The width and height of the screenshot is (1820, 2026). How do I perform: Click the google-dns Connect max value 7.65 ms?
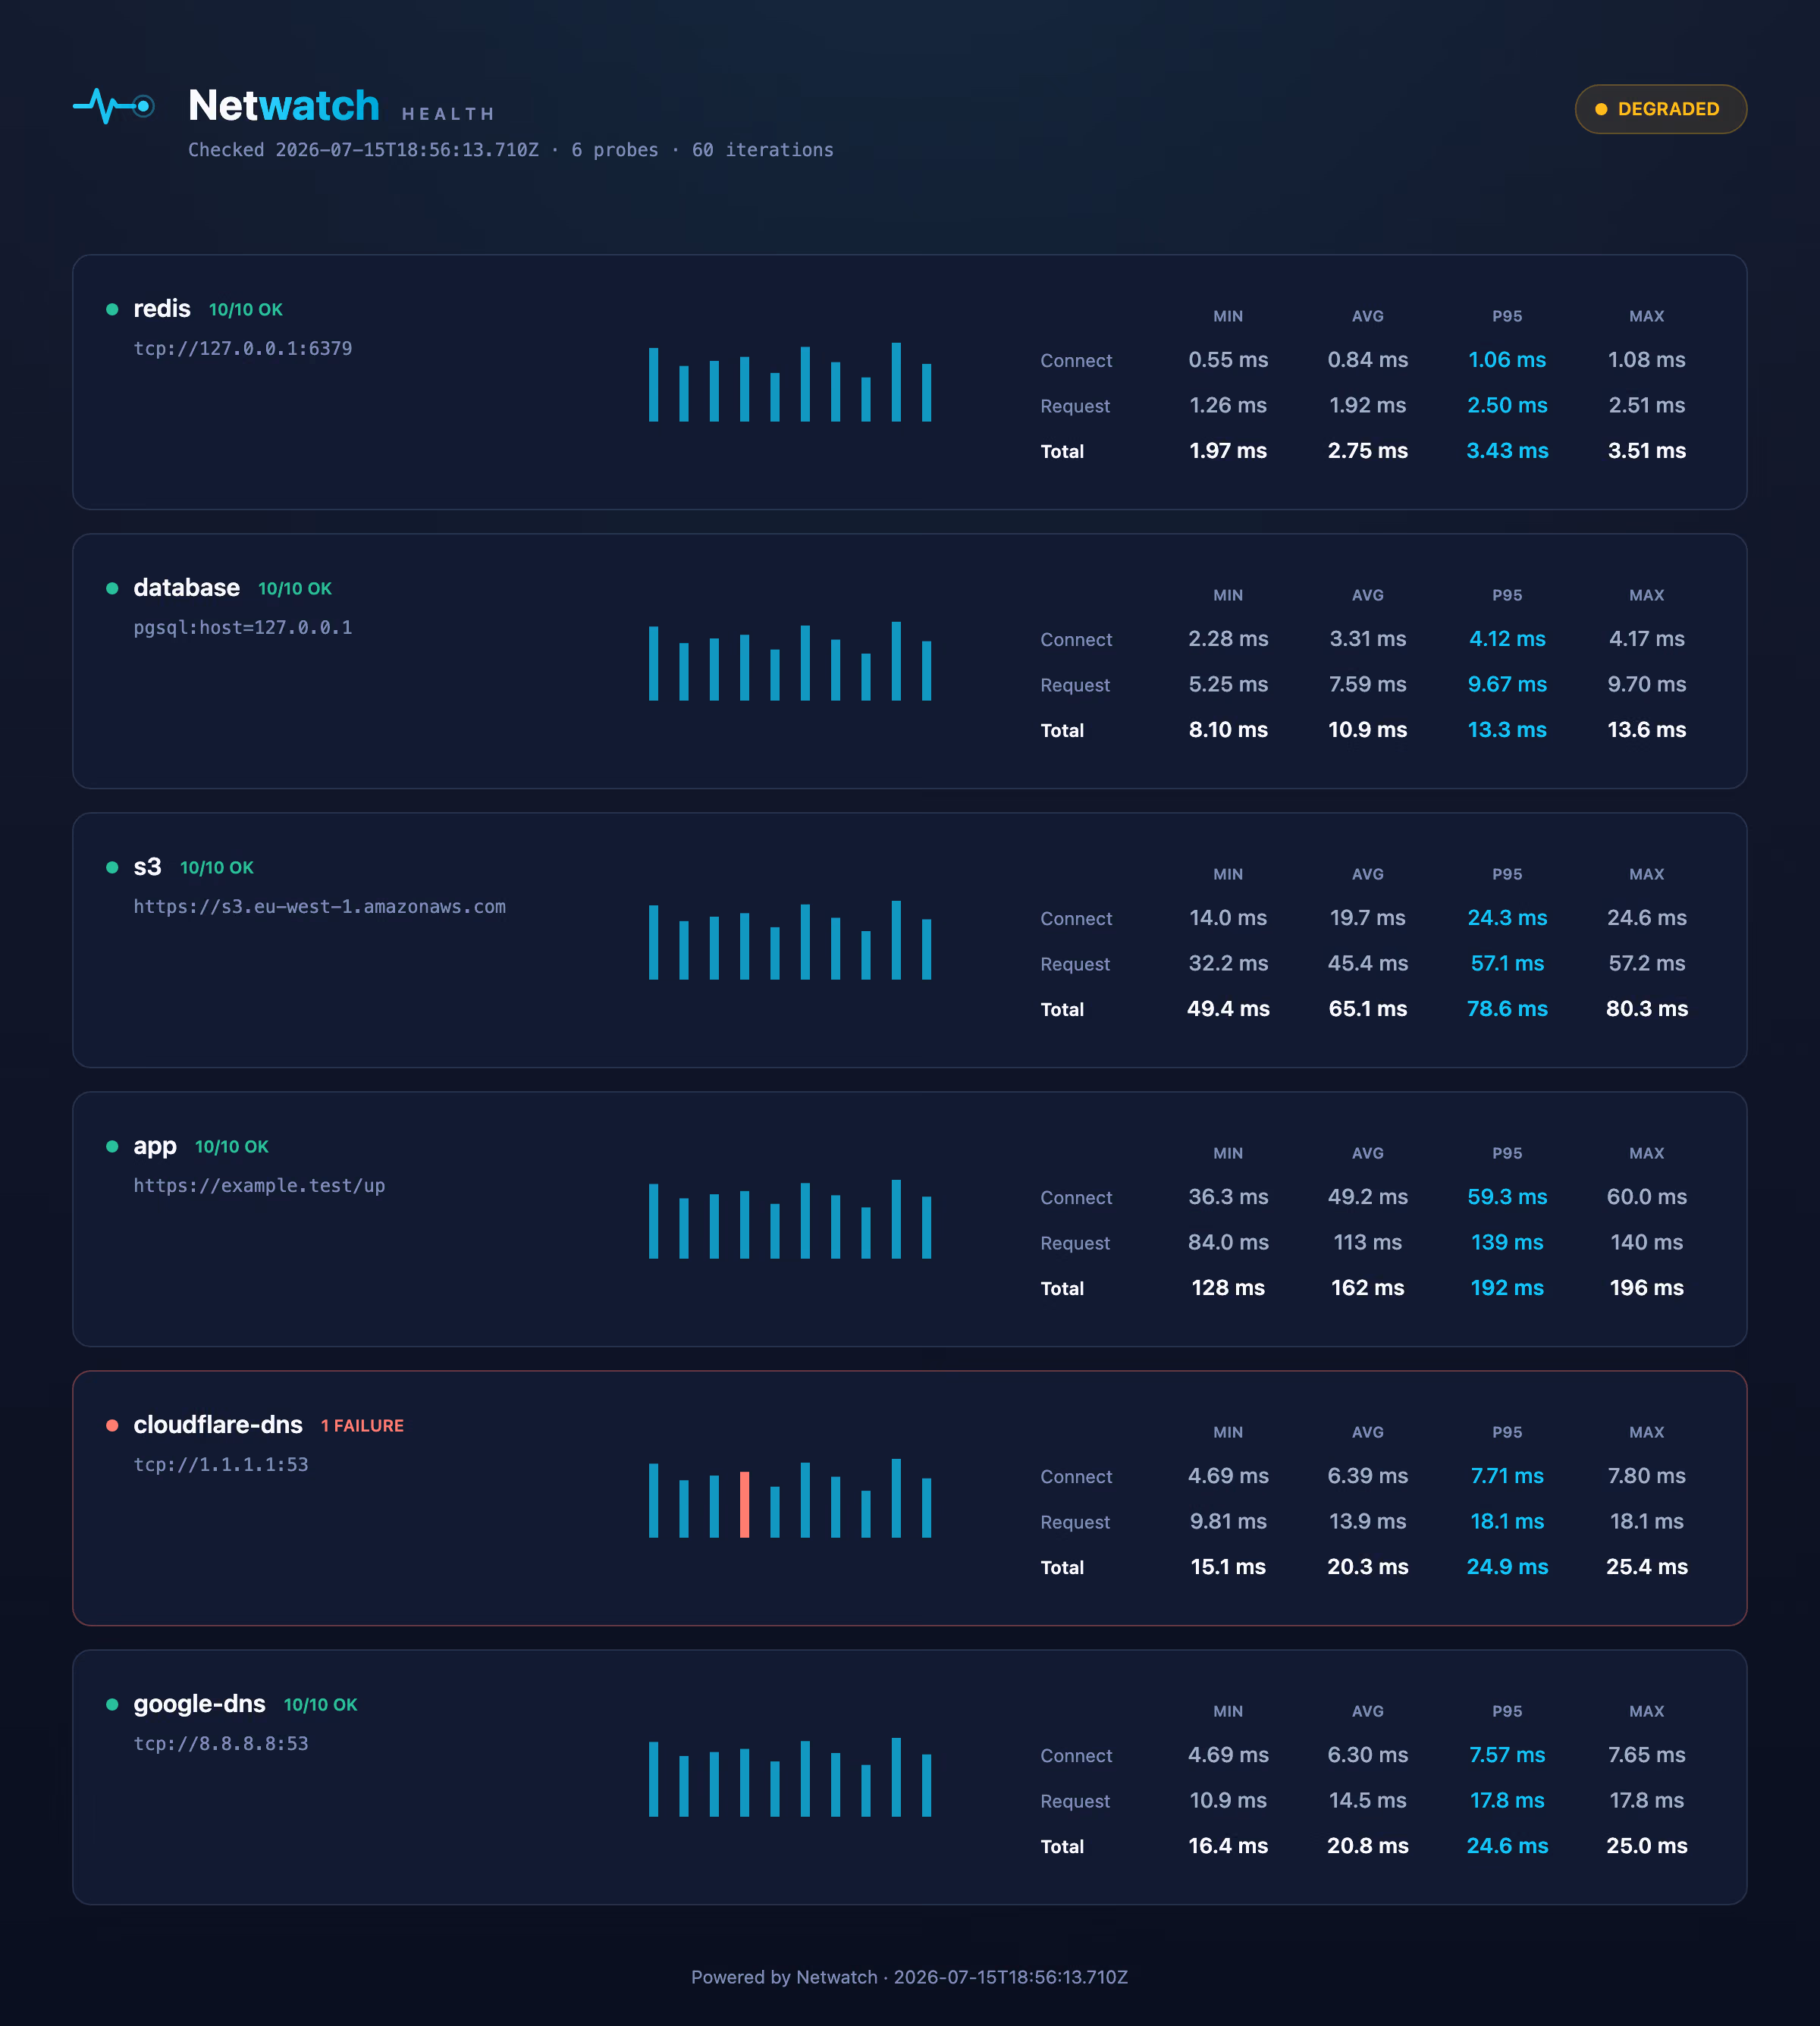[1647, 1755]
